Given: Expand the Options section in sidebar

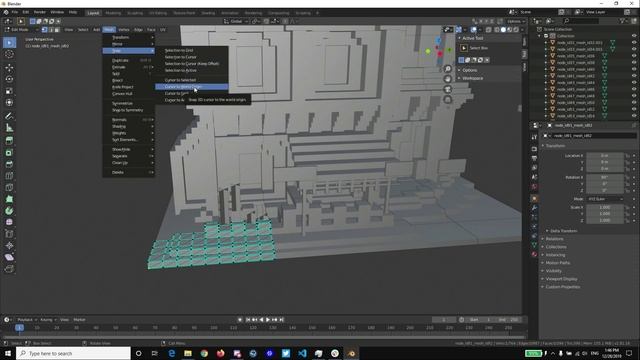Looking at the screenshot, I should 469,70.
